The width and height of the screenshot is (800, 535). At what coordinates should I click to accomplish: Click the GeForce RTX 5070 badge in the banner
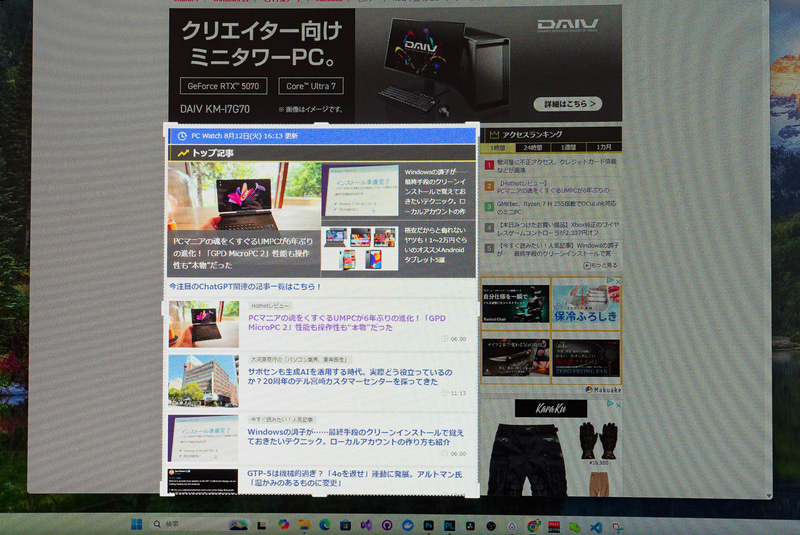pos(223,86)
